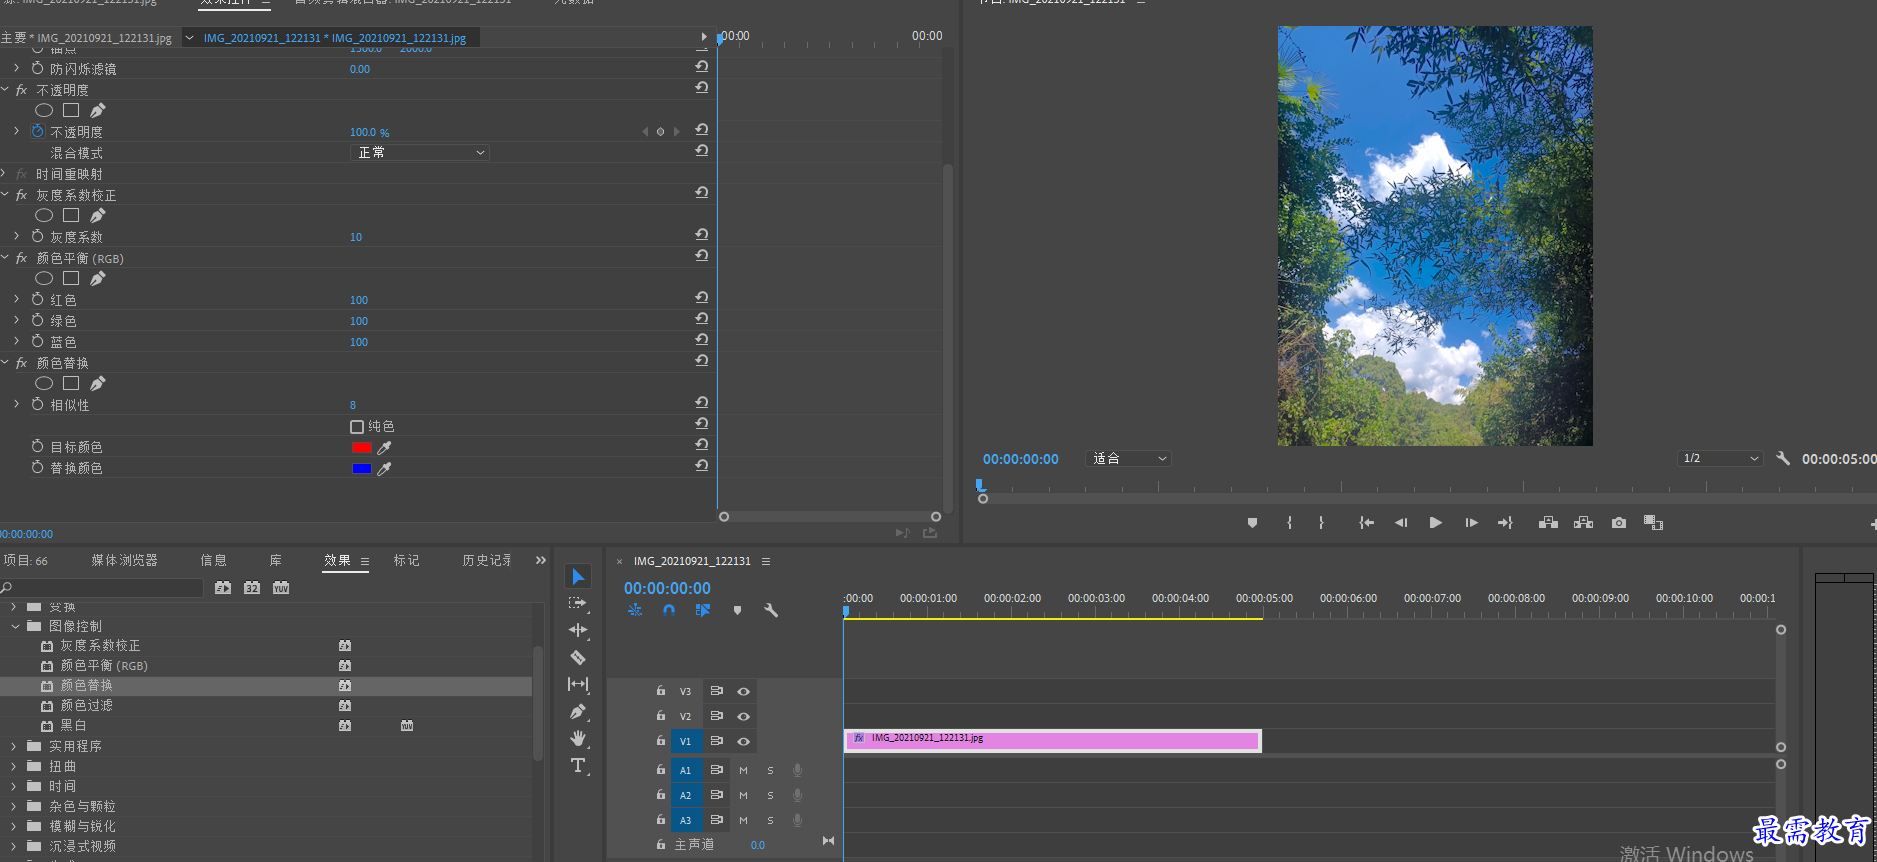Click the Lift button
1877x862 pixels.
(1548, 523)
